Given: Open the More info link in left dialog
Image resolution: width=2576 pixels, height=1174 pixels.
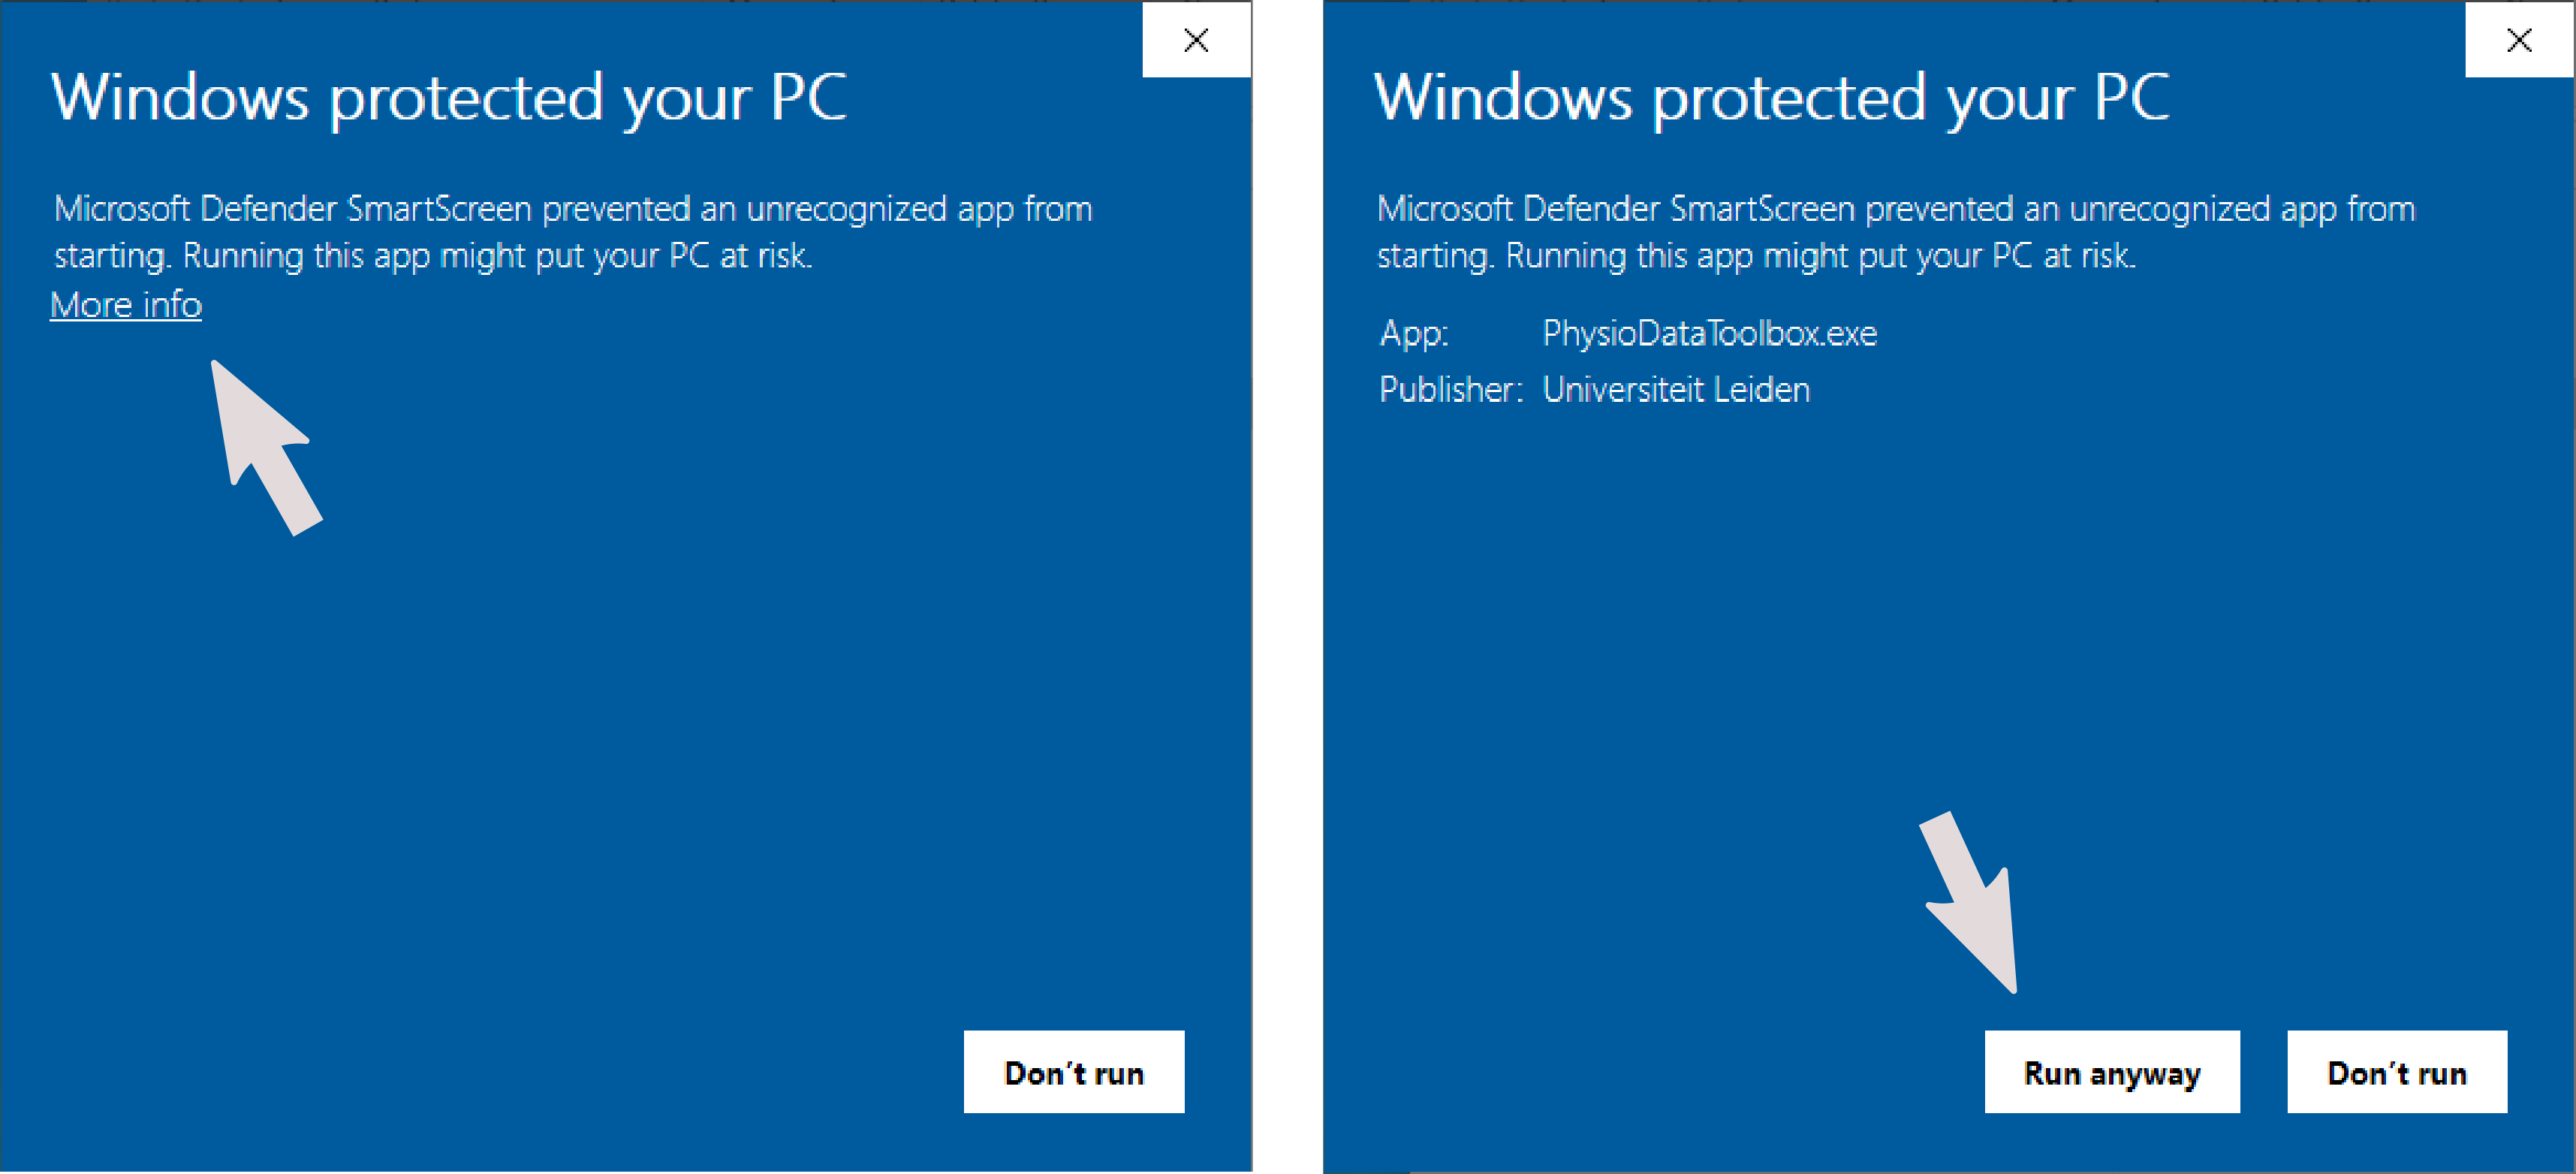Looking at the screenshot, I should click(x=126, y=305).
